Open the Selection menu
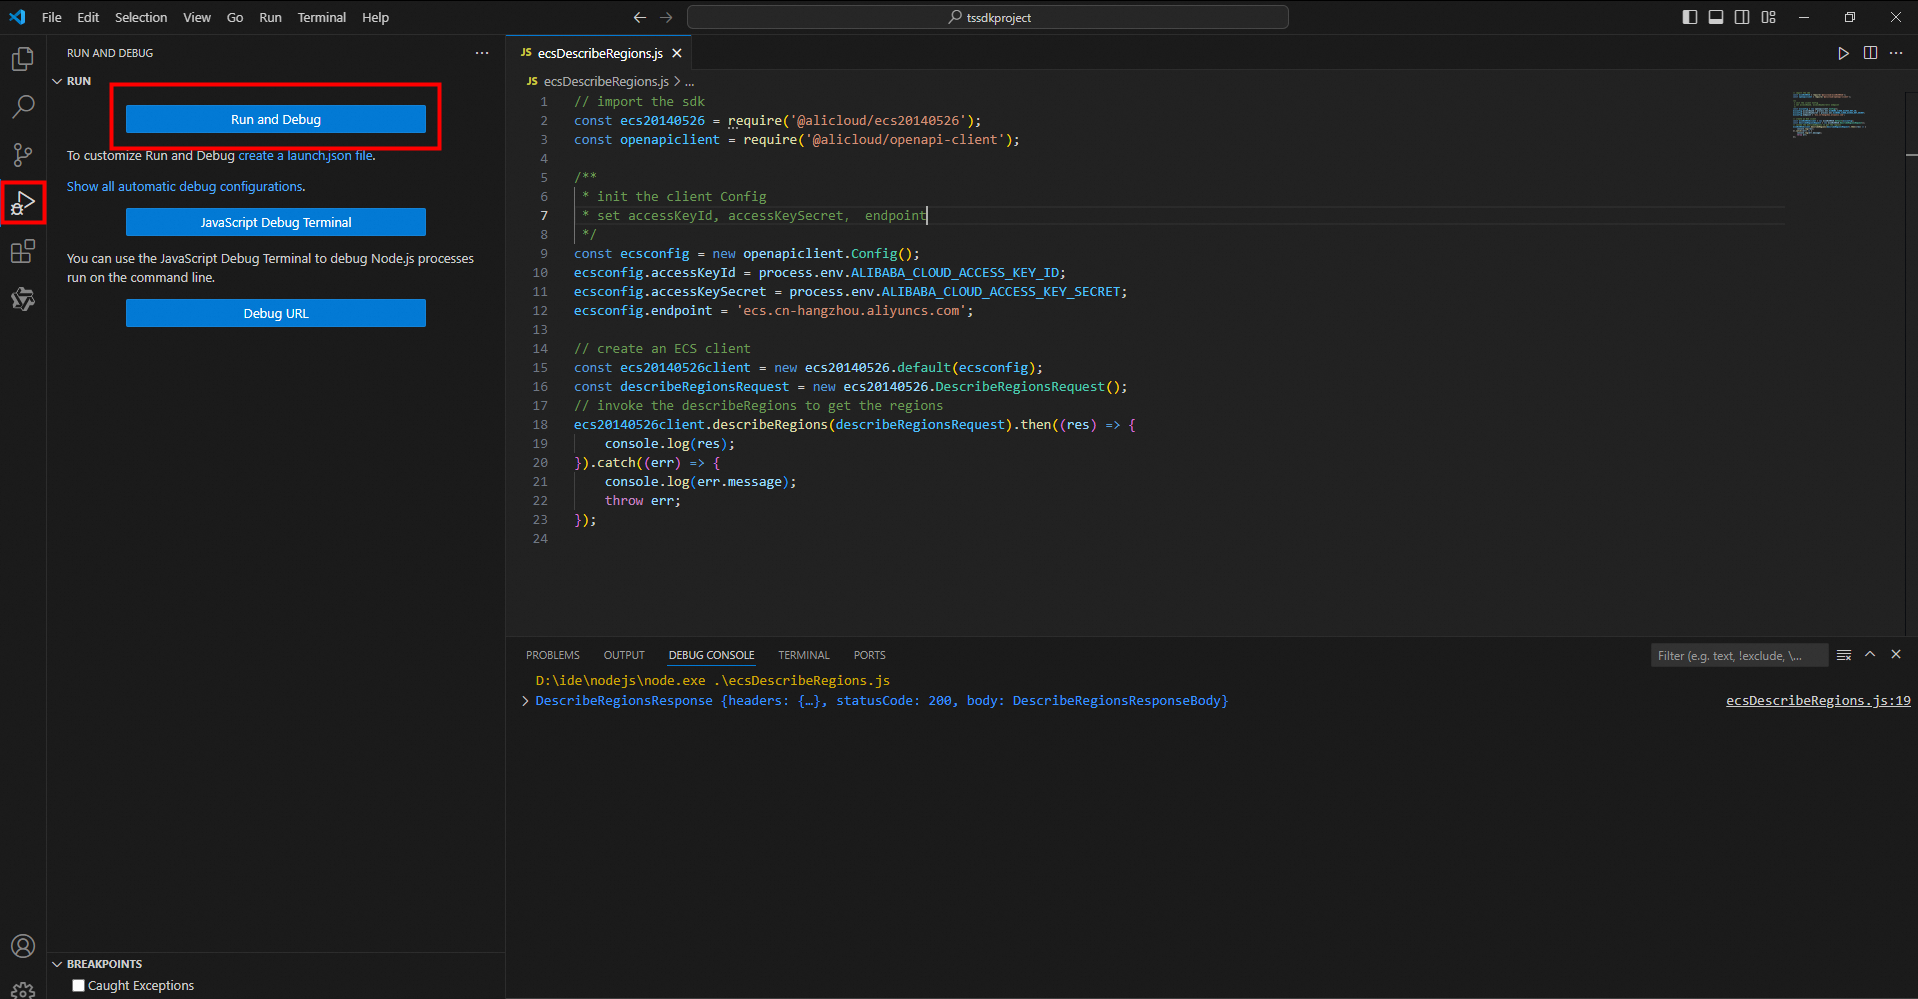 [141, 17]
